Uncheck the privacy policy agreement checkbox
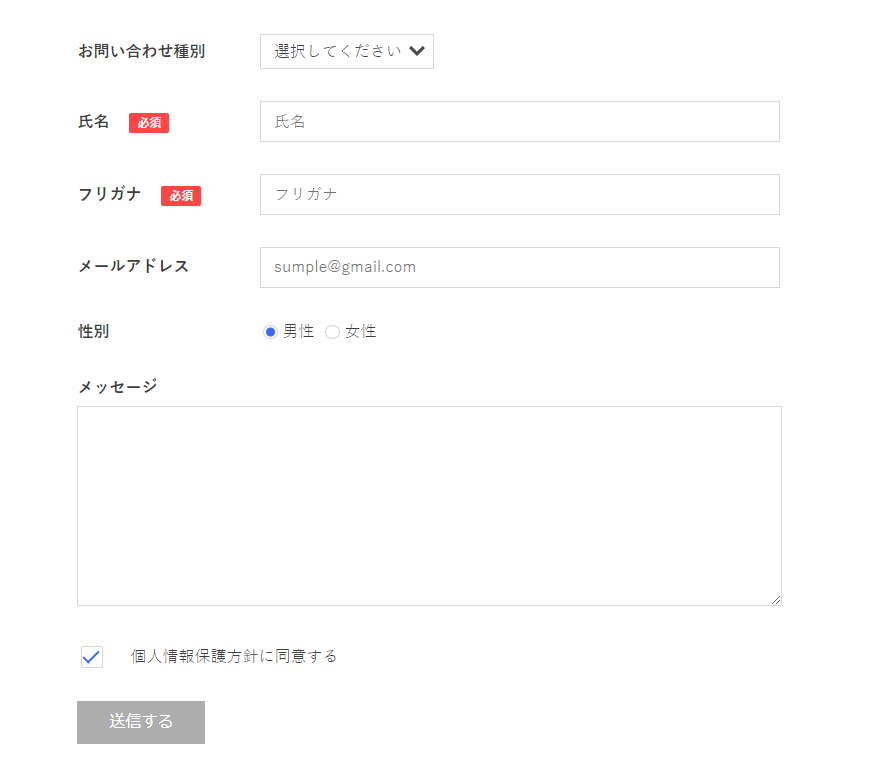The height and width of the screenshot is (778, 871). pos(91,657)
